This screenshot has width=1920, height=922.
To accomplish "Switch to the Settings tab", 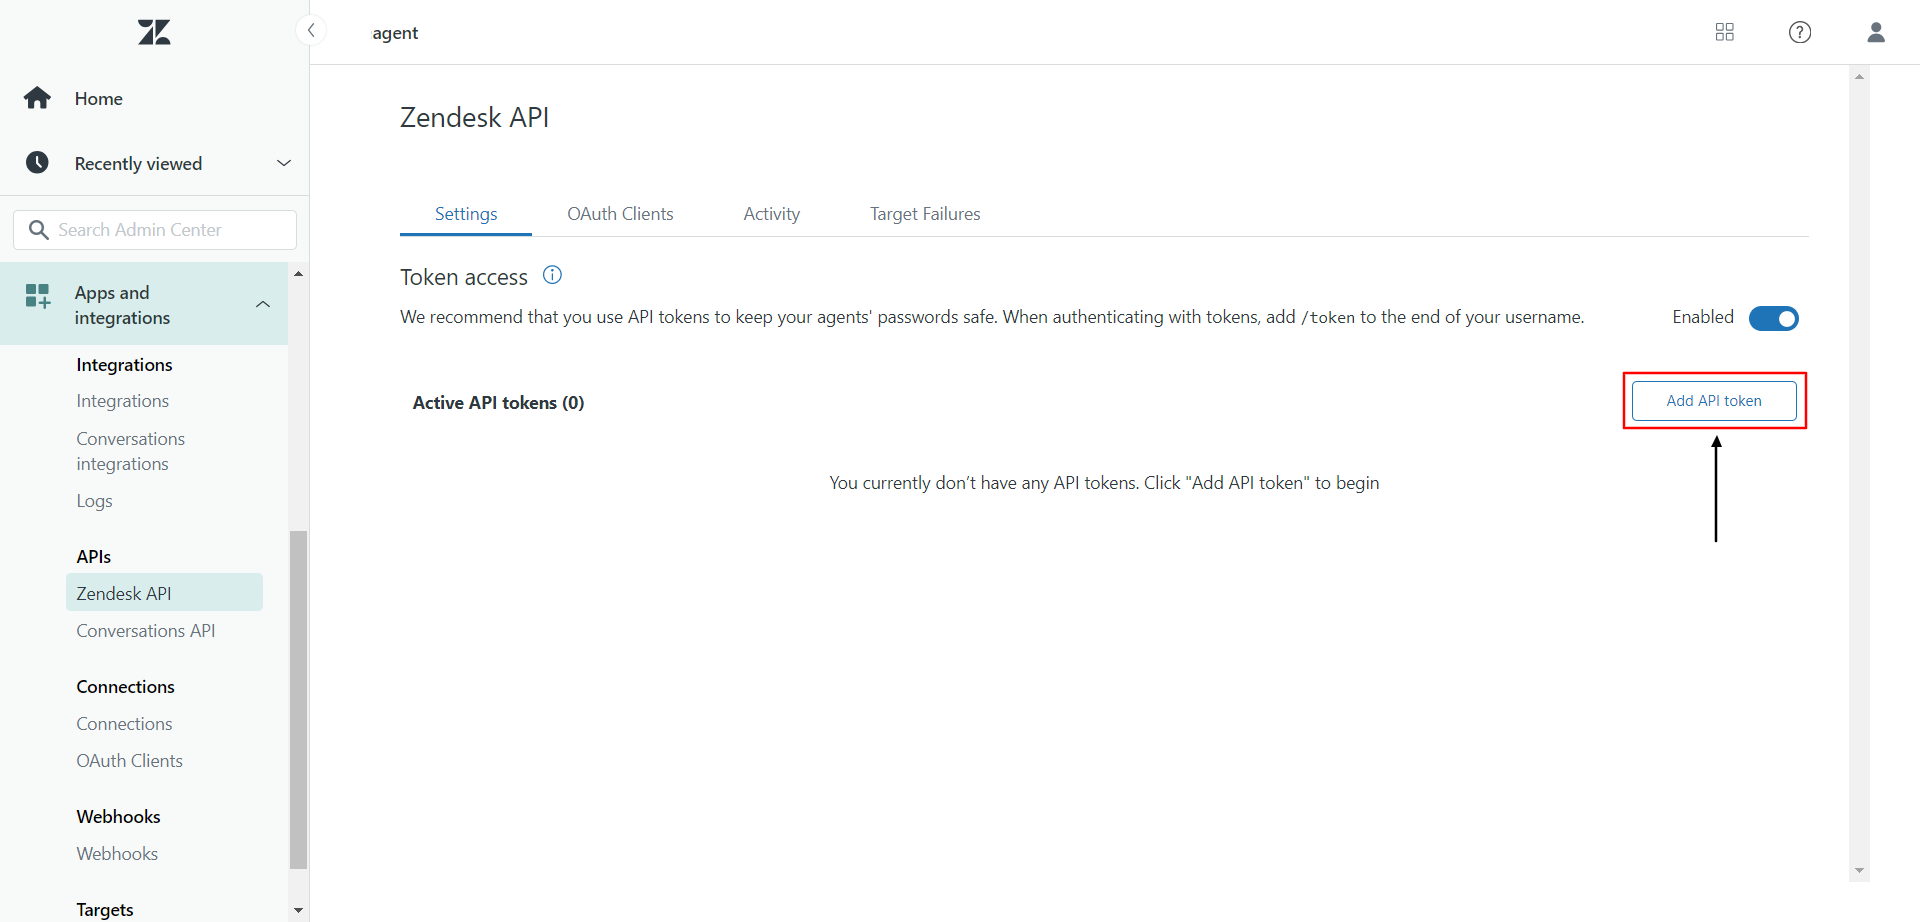I will 466,214.
